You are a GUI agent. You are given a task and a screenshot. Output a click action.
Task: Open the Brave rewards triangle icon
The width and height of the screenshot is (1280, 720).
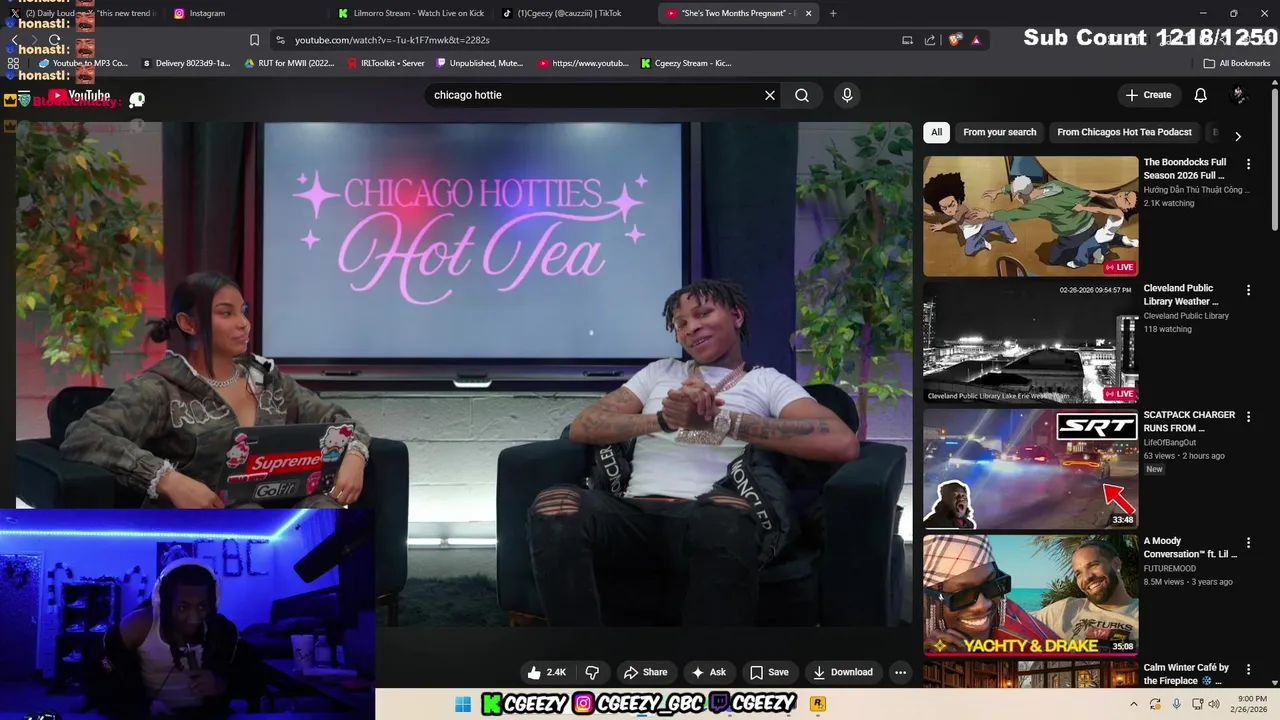[976, 40]
